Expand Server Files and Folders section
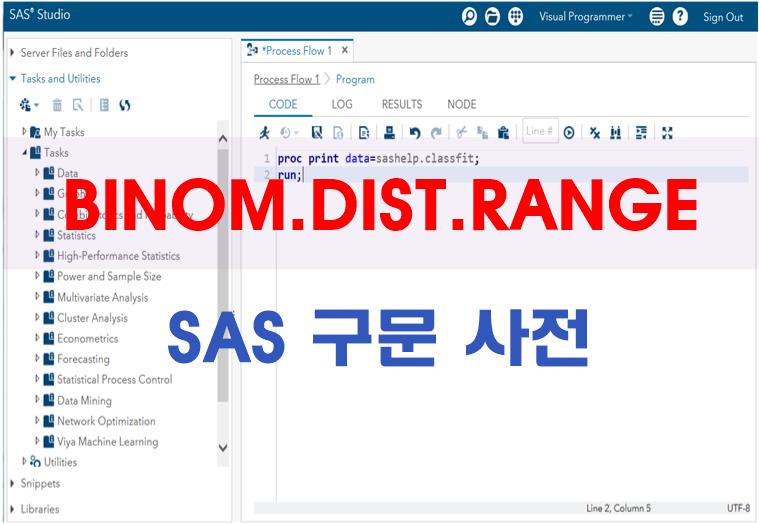Screen dimensions: 759x524 coord(12,52)
